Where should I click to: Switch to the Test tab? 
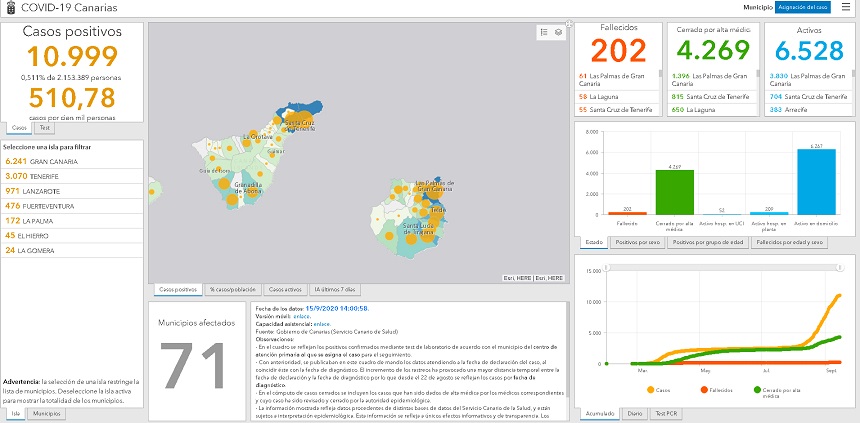click(46, 128)
